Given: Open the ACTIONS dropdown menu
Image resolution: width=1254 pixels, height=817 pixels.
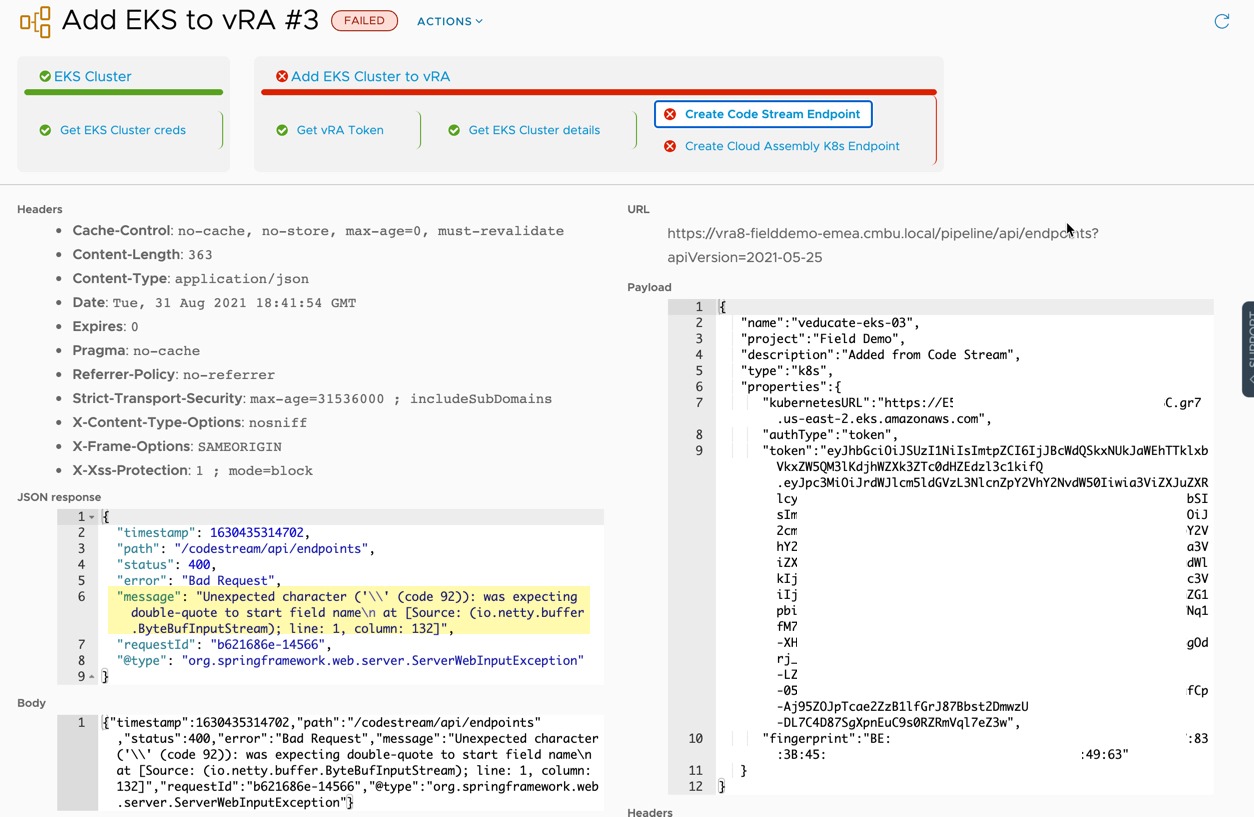Looking at the screenshot, I should (x=450, y=21).
